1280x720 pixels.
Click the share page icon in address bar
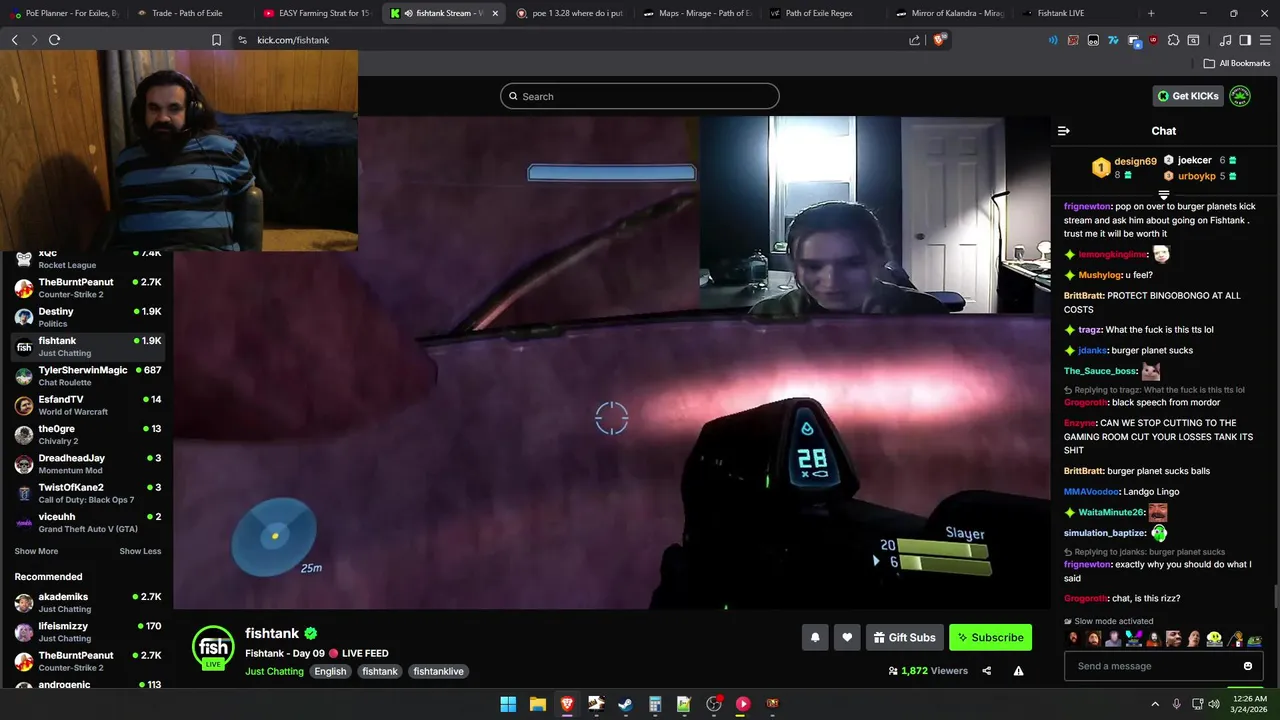[x=914, y=40]
